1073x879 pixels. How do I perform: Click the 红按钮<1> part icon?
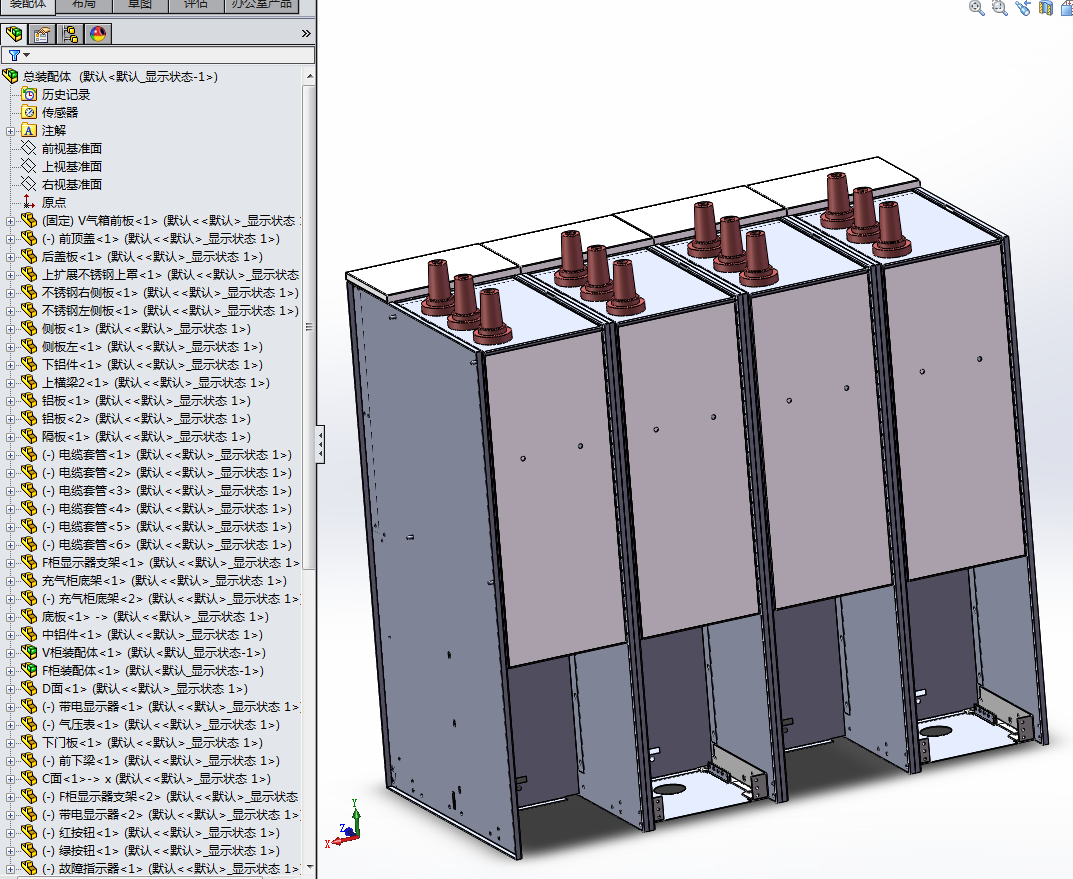(x=29, y=832)
